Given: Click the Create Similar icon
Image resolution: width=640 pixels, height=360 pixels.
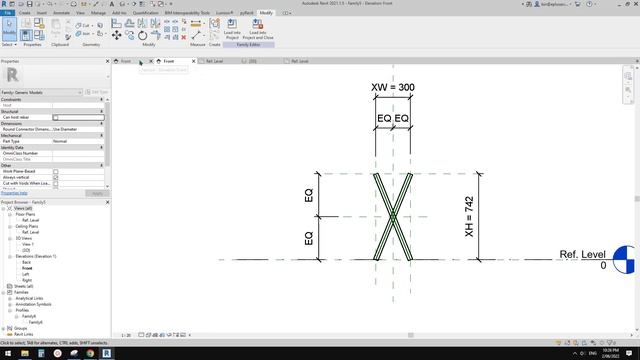Looking at the screenshot, I should (214, 36).
